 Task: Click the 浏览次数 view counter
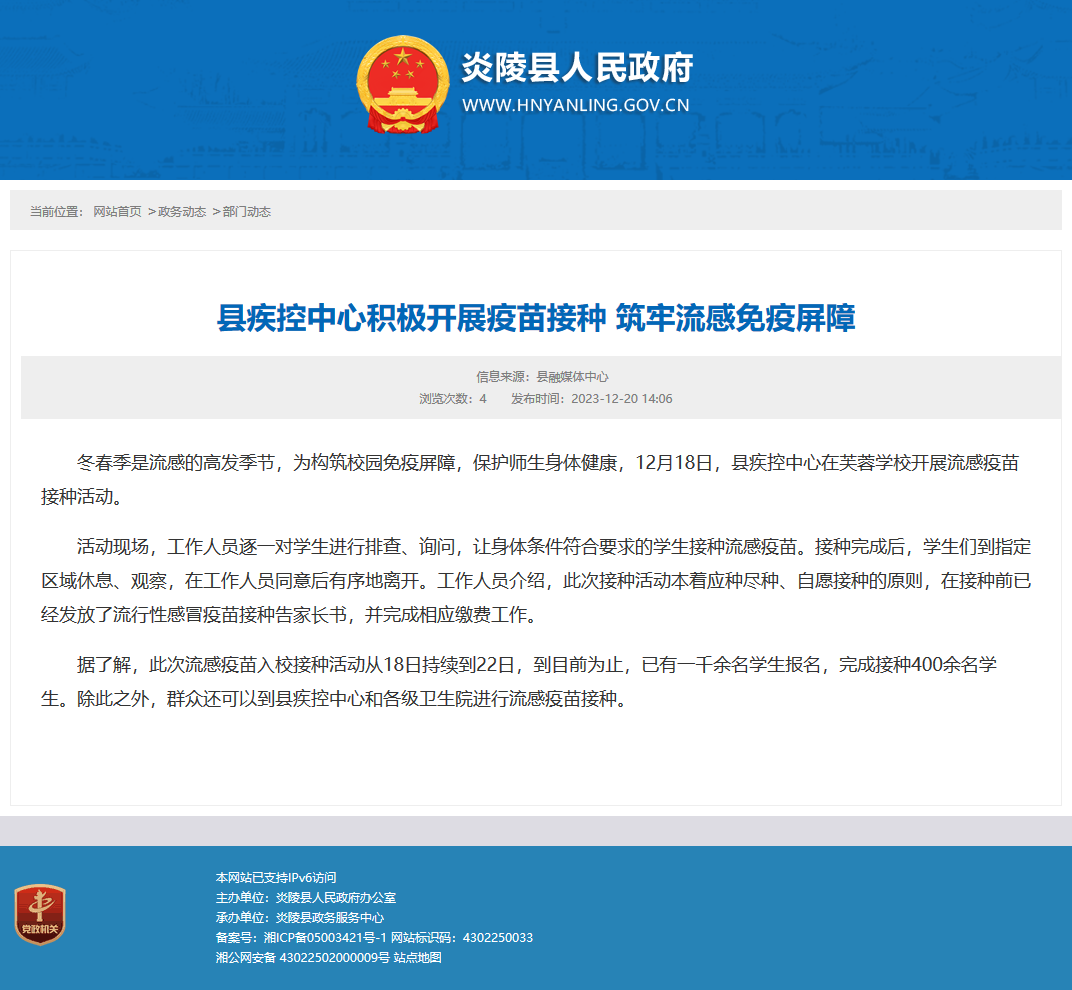click(x=453, y=399)
